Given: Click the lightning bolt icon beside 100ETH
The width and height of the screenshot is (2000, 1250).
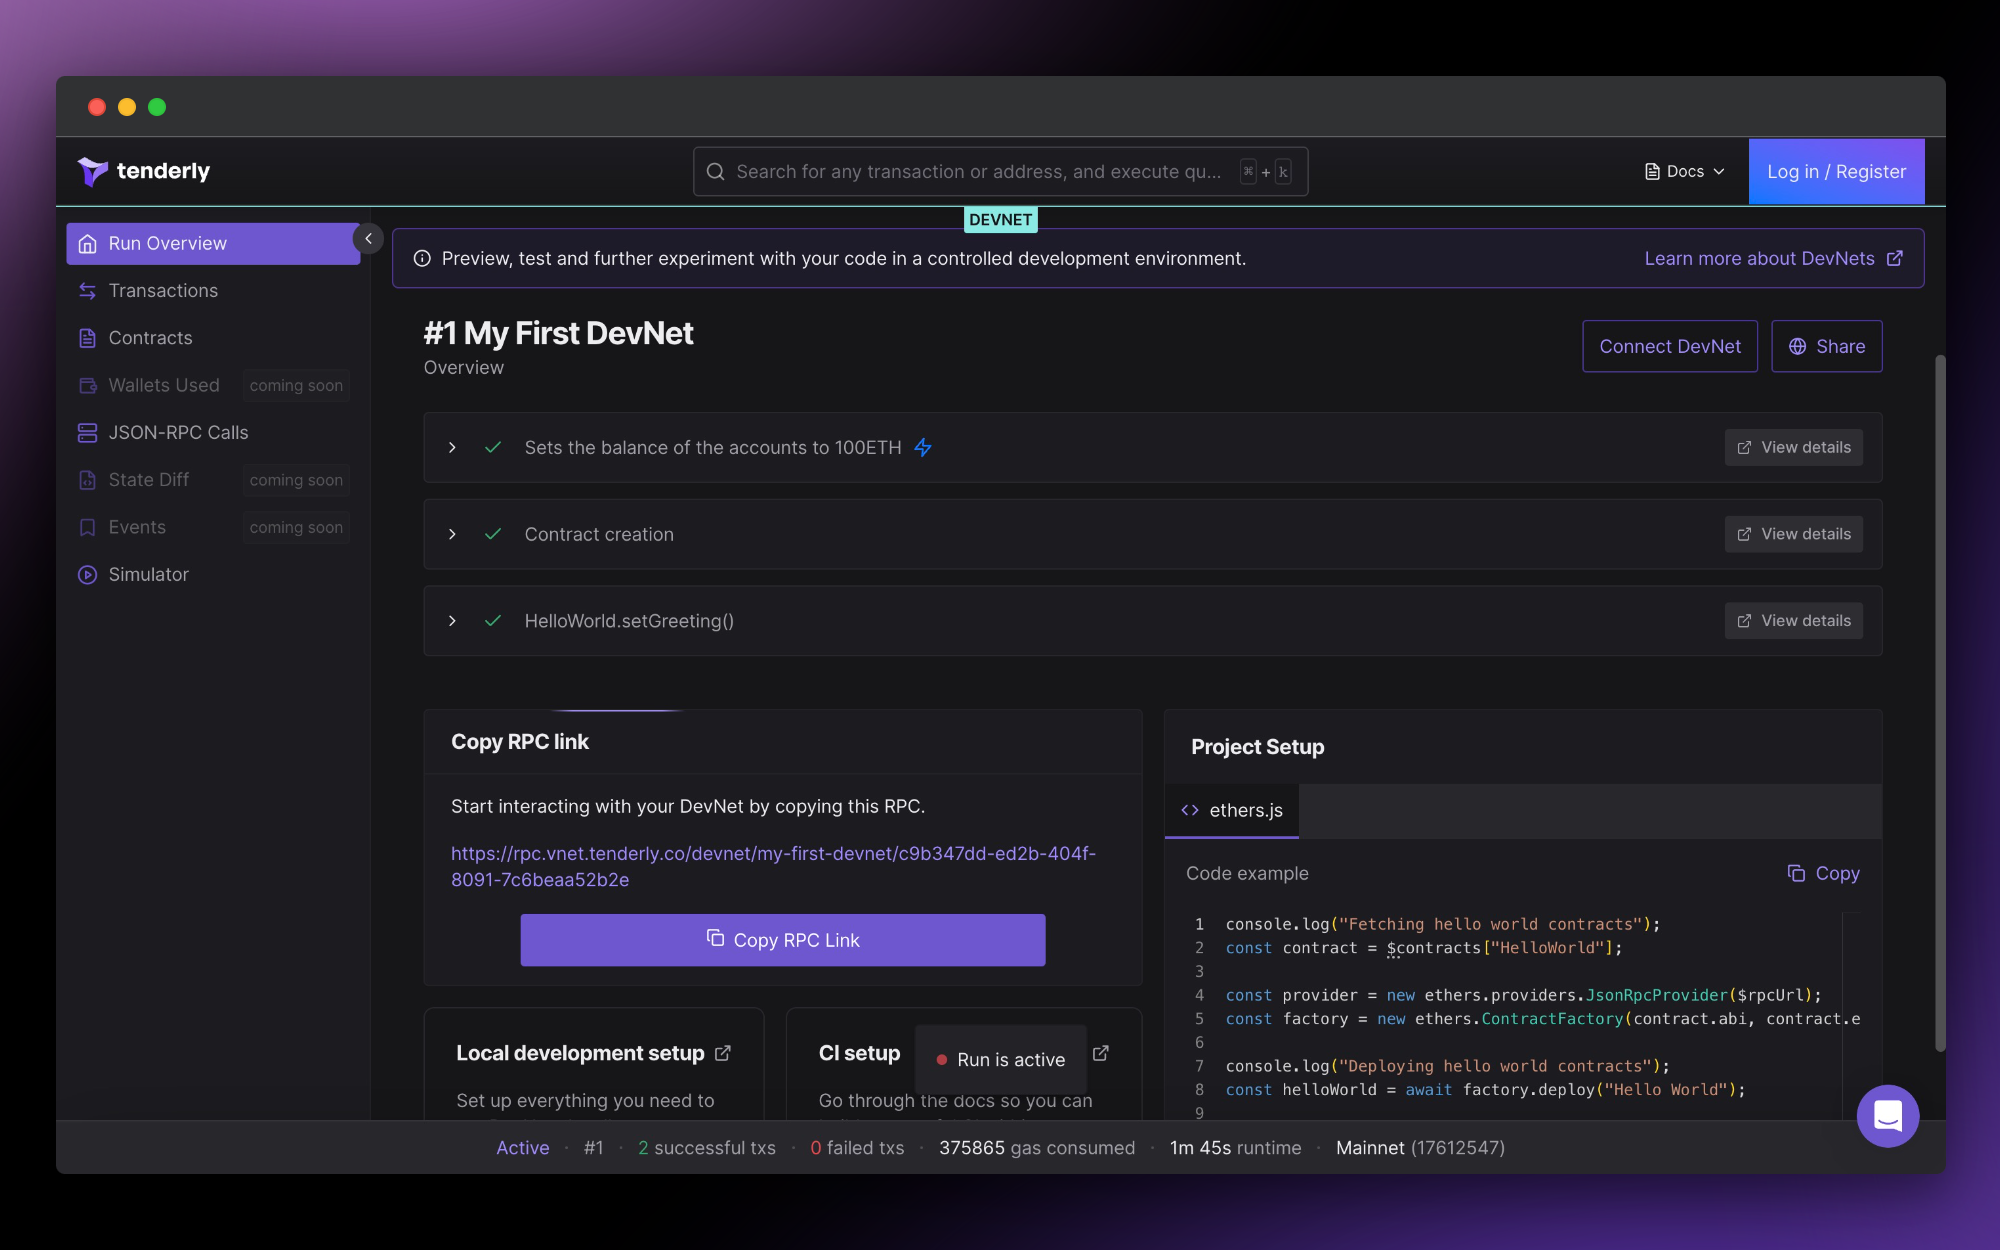Looking at the screenshot, I should coord(923,448).
